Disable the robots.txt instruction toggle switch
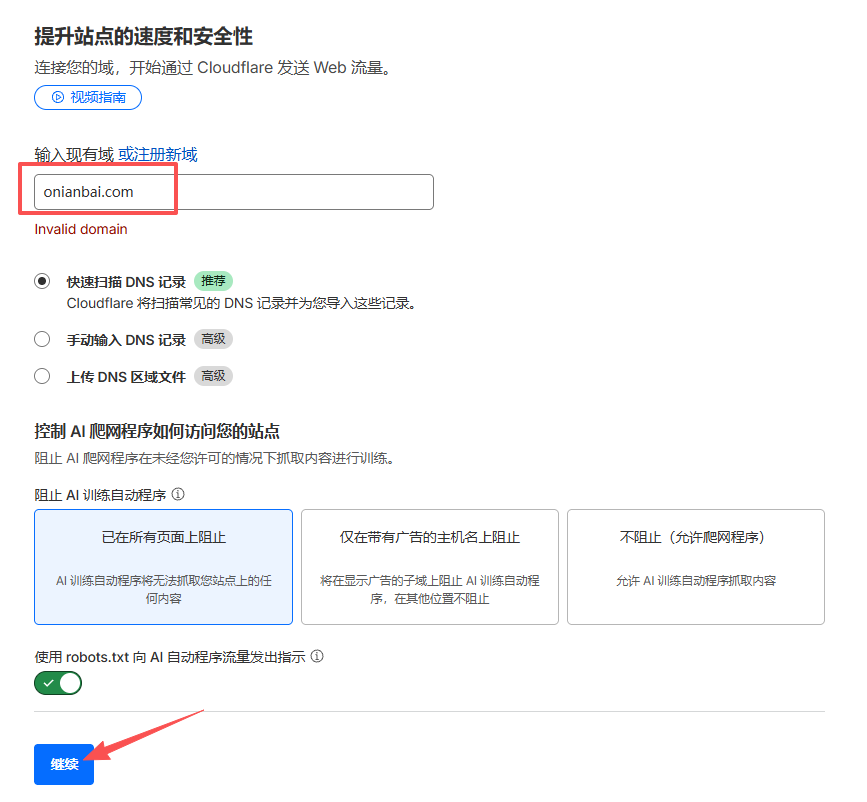This screenshot has width=867, height=802. [58, 683]
